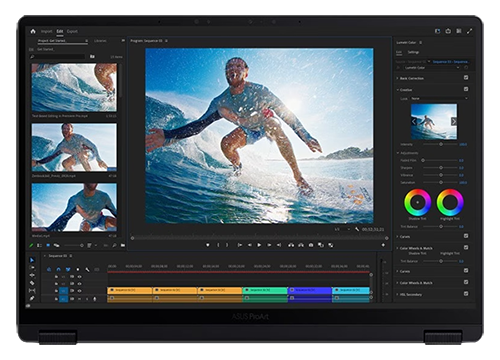Open the Lumetri Color effect dropdown
The height and width of the screenshot is (360, 500).
(x=432, y=68)
